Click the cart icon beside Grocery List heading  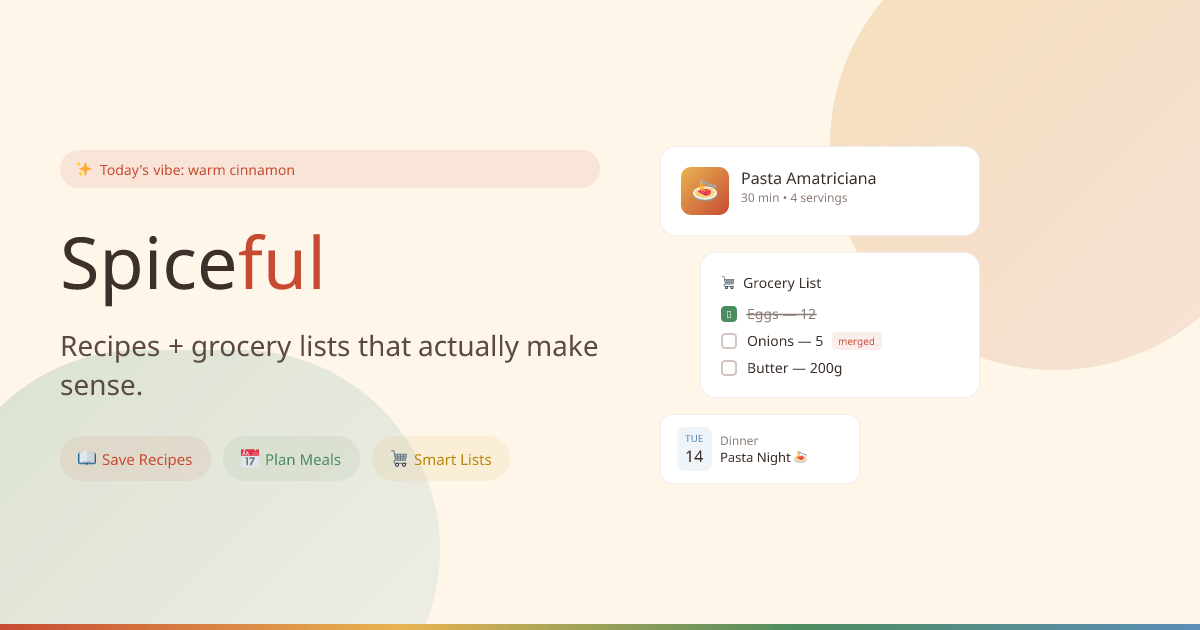tap(726, 283)
